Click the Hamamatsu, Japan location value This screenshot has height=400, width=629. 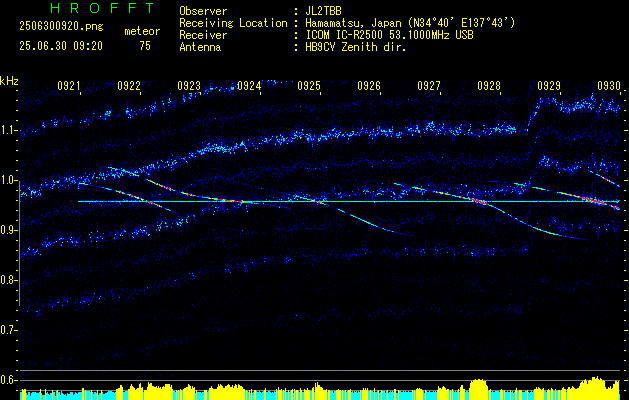coord(410,23)
